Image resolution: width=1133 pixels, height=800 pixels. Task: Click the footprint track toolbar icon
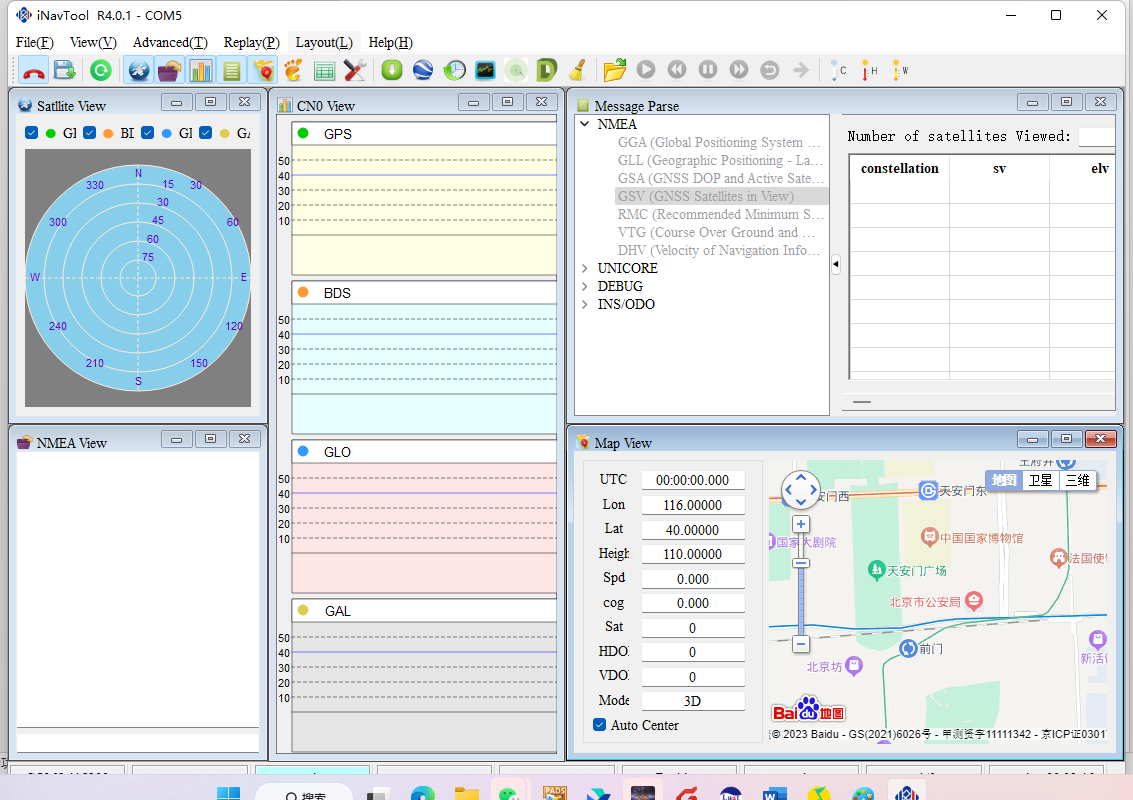[293, 70]
